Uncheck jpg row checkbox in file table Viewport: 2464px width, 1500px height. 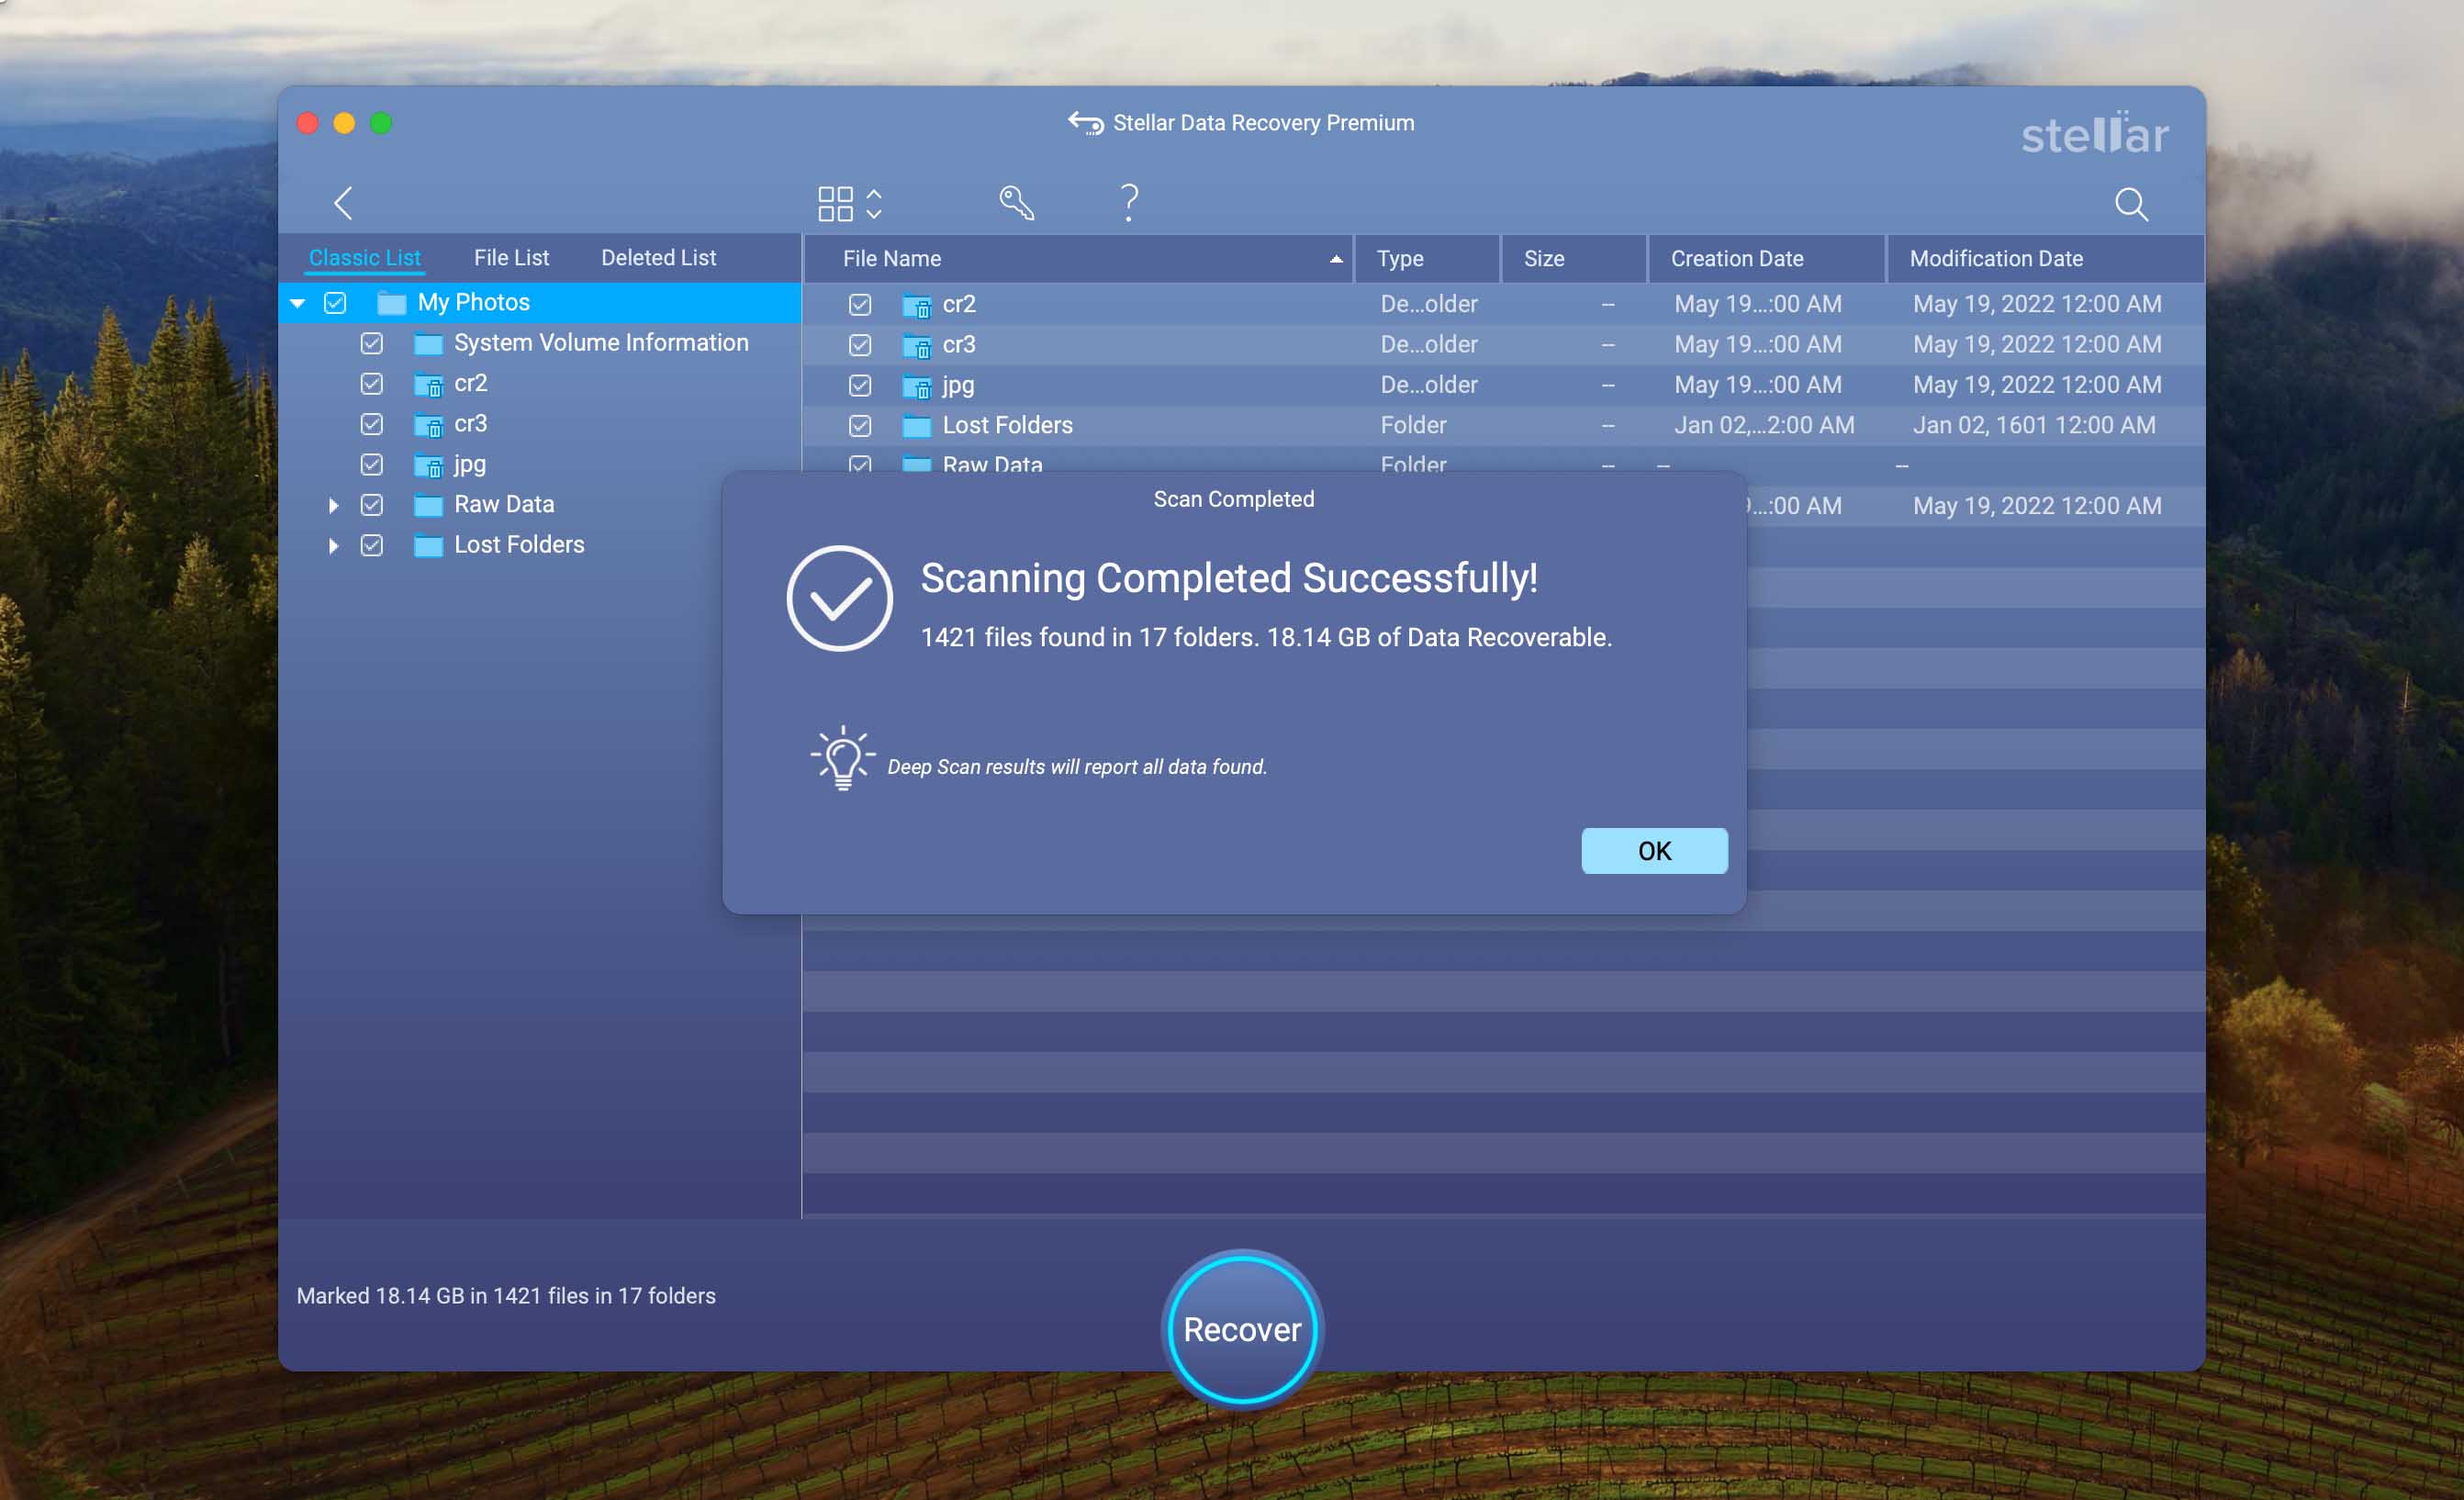click(859, 385)
